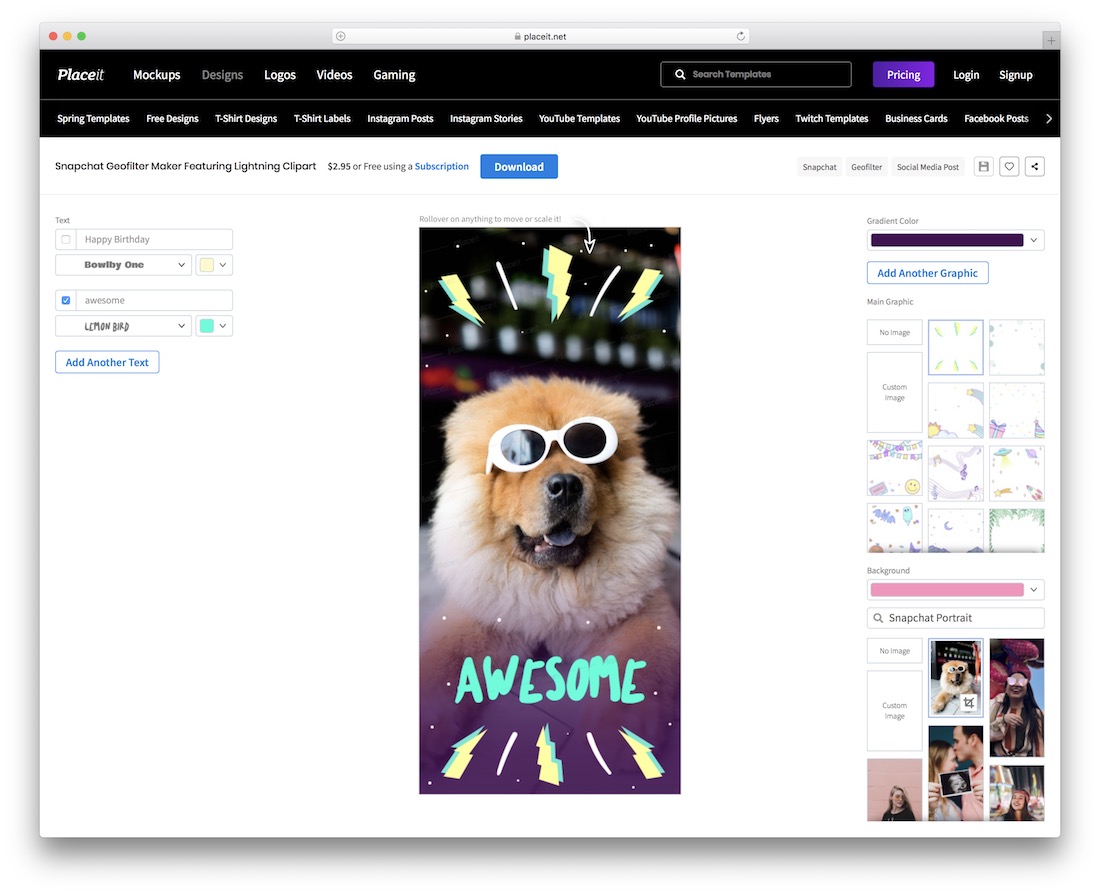
Task: Uncheck the awesome text checkbox
Action: pos(66,300)
